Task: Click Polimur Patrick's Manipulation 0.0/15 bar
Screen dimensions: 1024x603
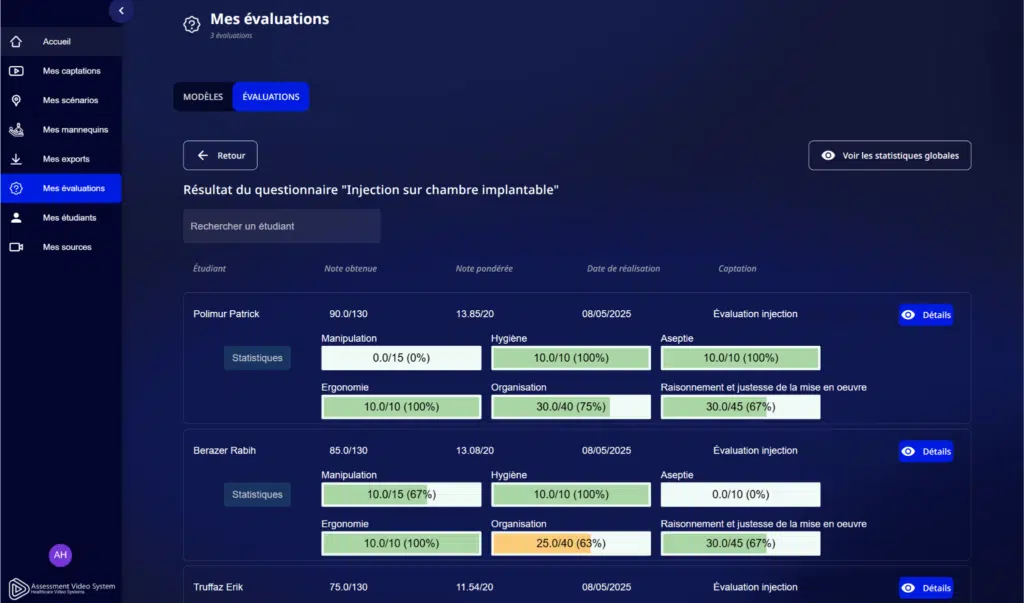Action: (x=401, y=358)
